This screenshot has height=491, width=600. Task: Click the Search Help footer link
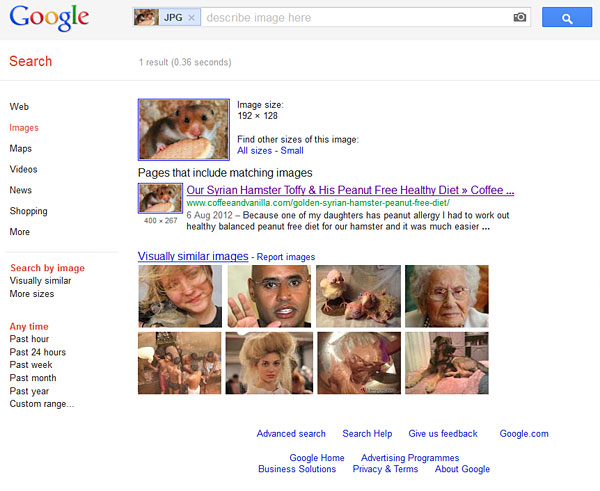click(367, 434)
